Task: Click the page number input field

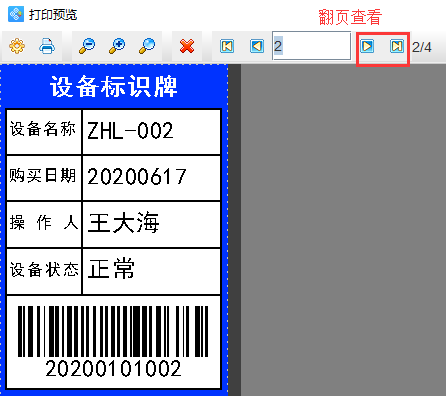Action: click(x=312, y=46)
